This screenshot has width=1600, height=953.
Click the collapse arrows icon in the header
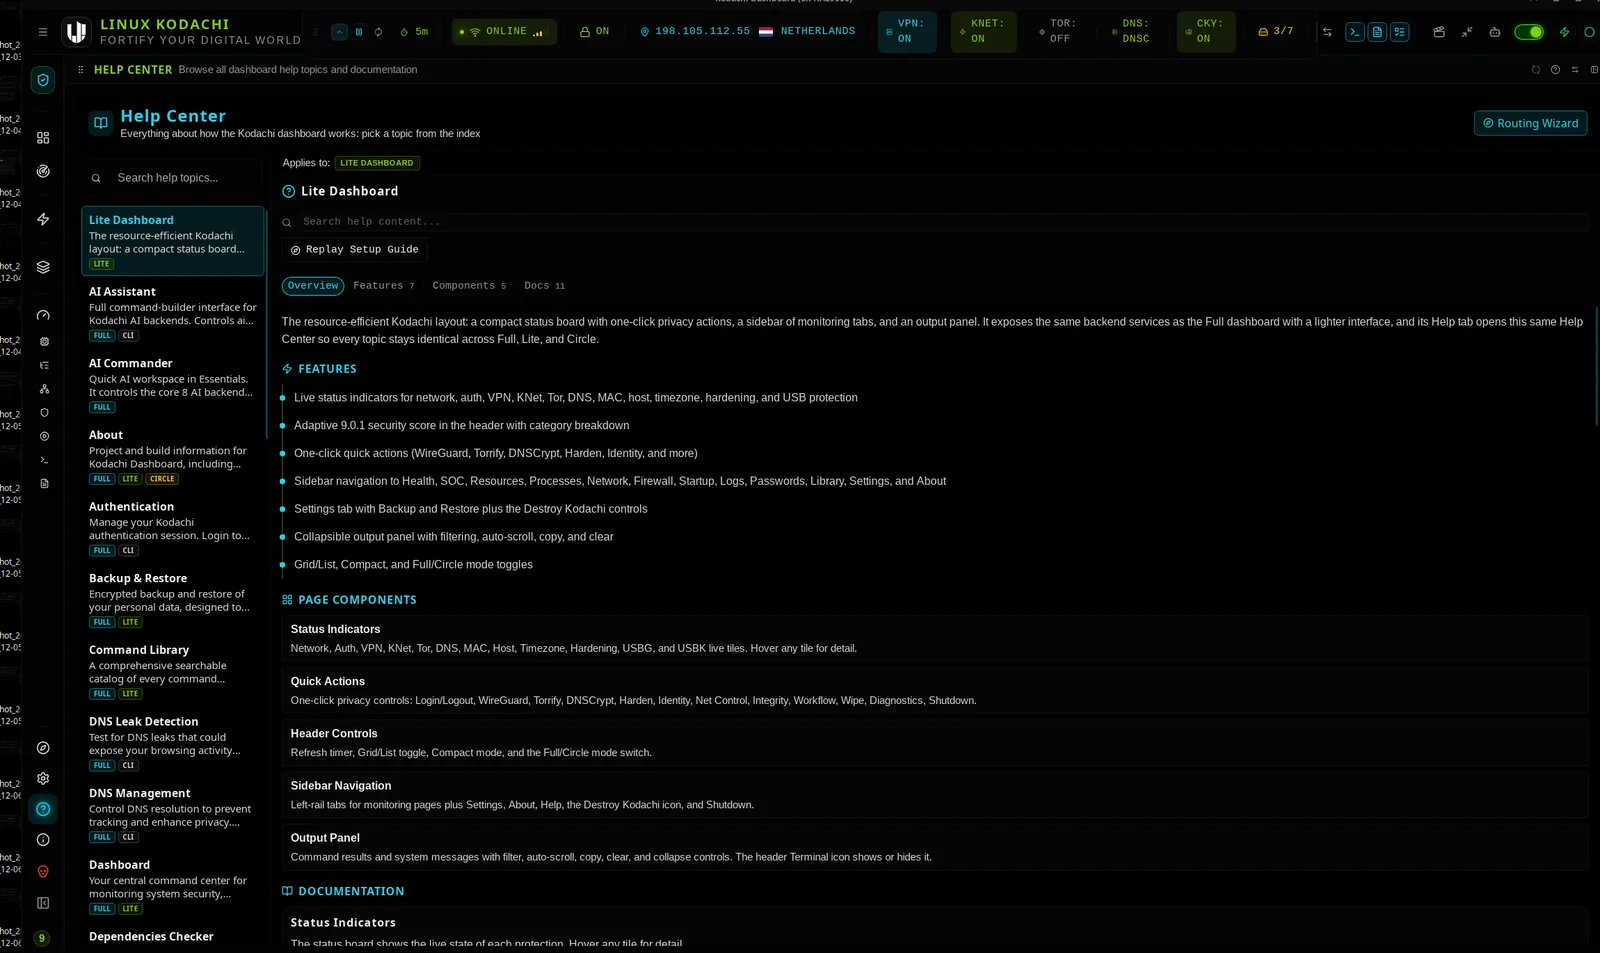[1467, 32]
